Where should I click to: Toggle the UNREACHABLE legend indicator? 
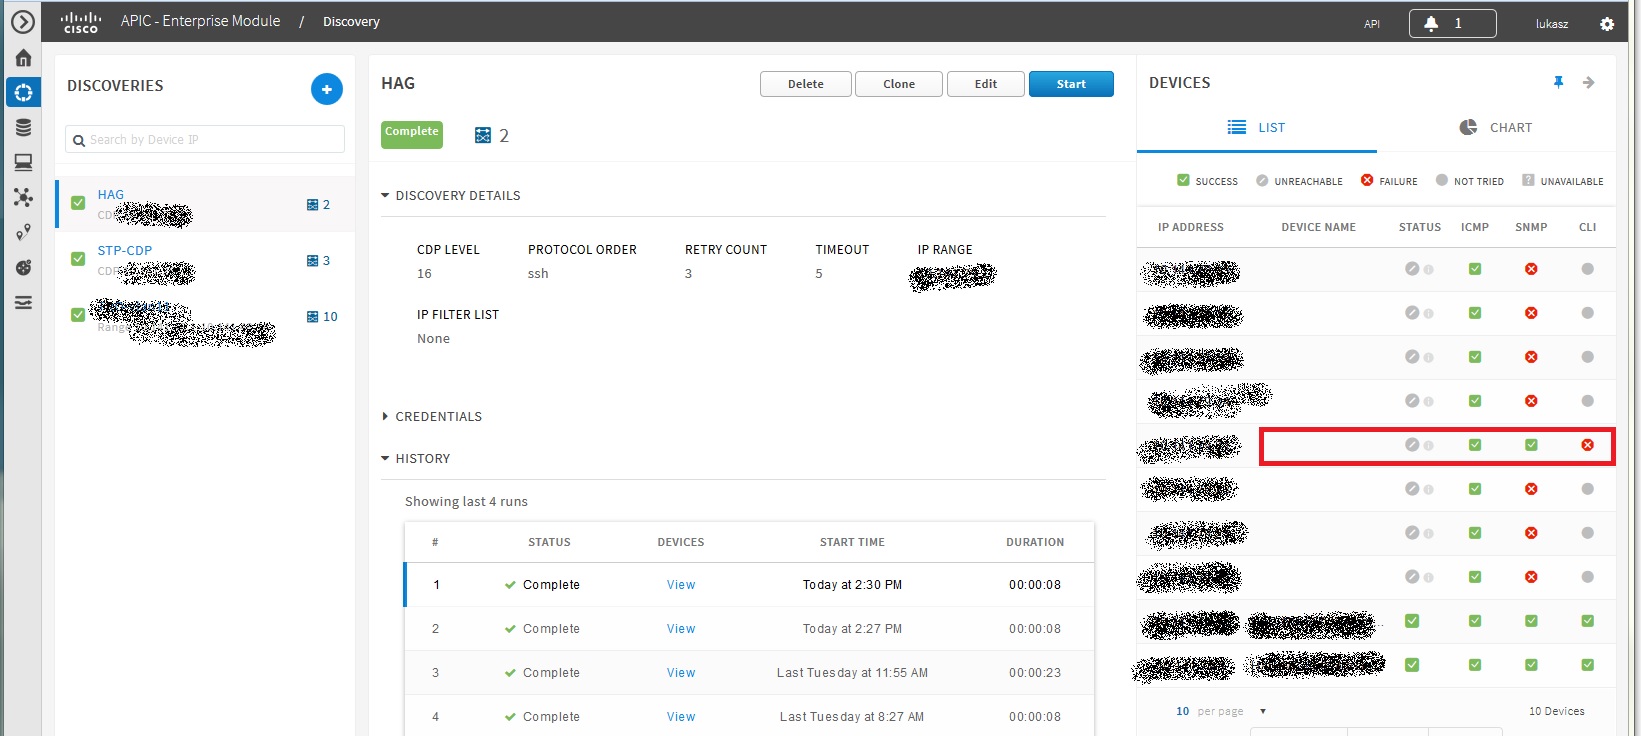point(1262,180)
